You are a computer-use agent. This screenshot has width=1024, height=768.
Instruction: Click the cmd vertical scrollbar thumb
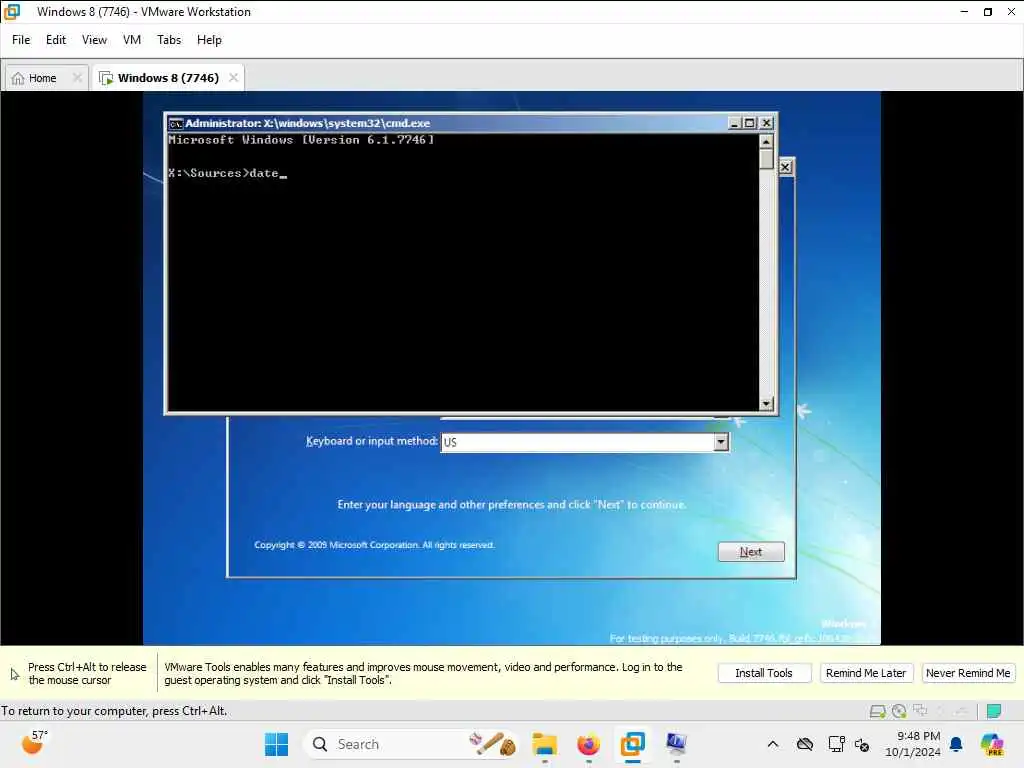point(766,159)
